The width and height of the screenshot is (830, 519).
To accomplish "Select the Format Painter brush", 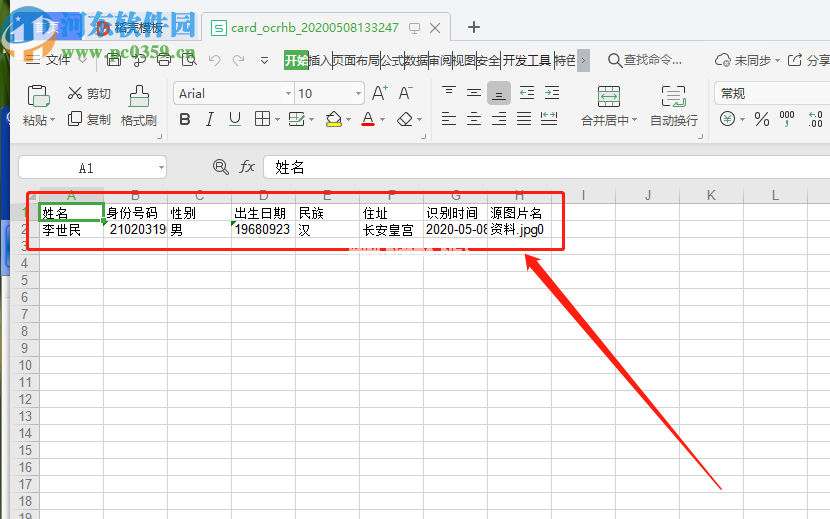I will pyautogui.click(x=139, y=96).
